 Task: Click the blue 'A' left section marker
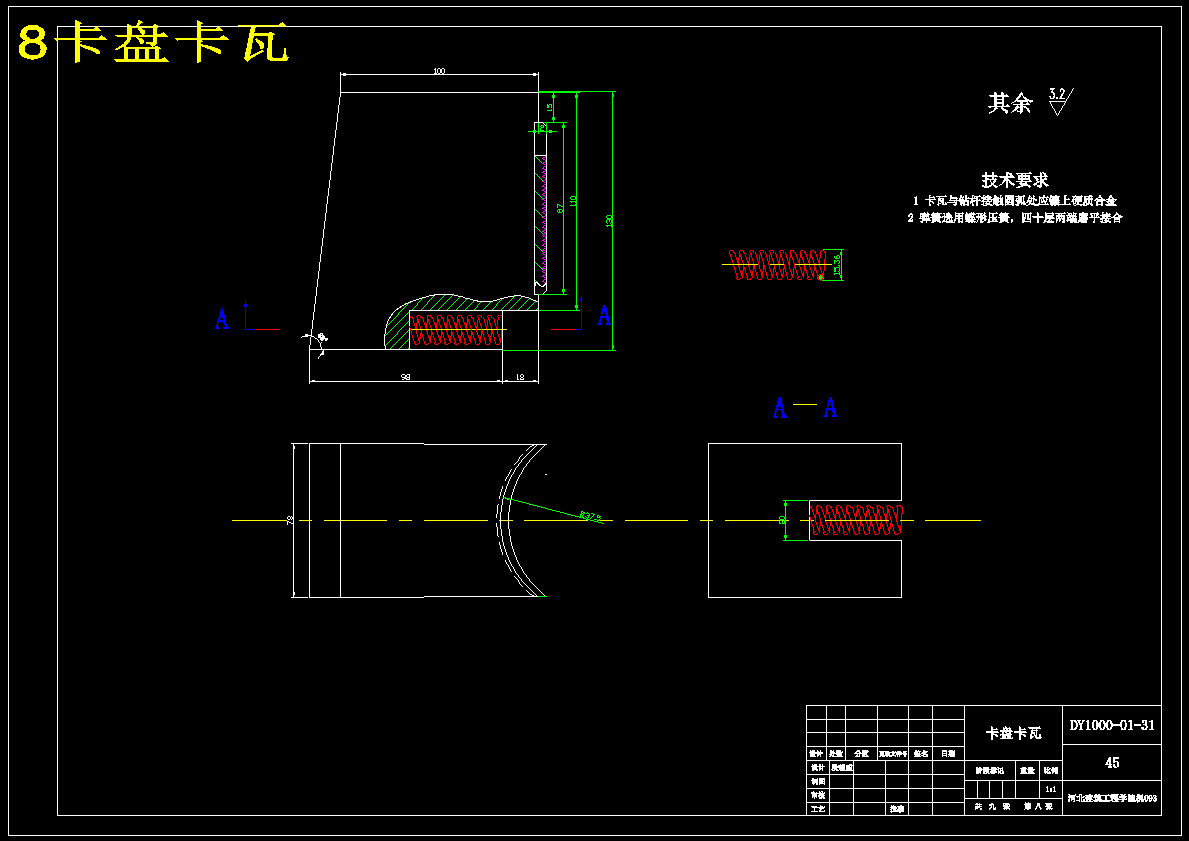(x=221, y=319)
